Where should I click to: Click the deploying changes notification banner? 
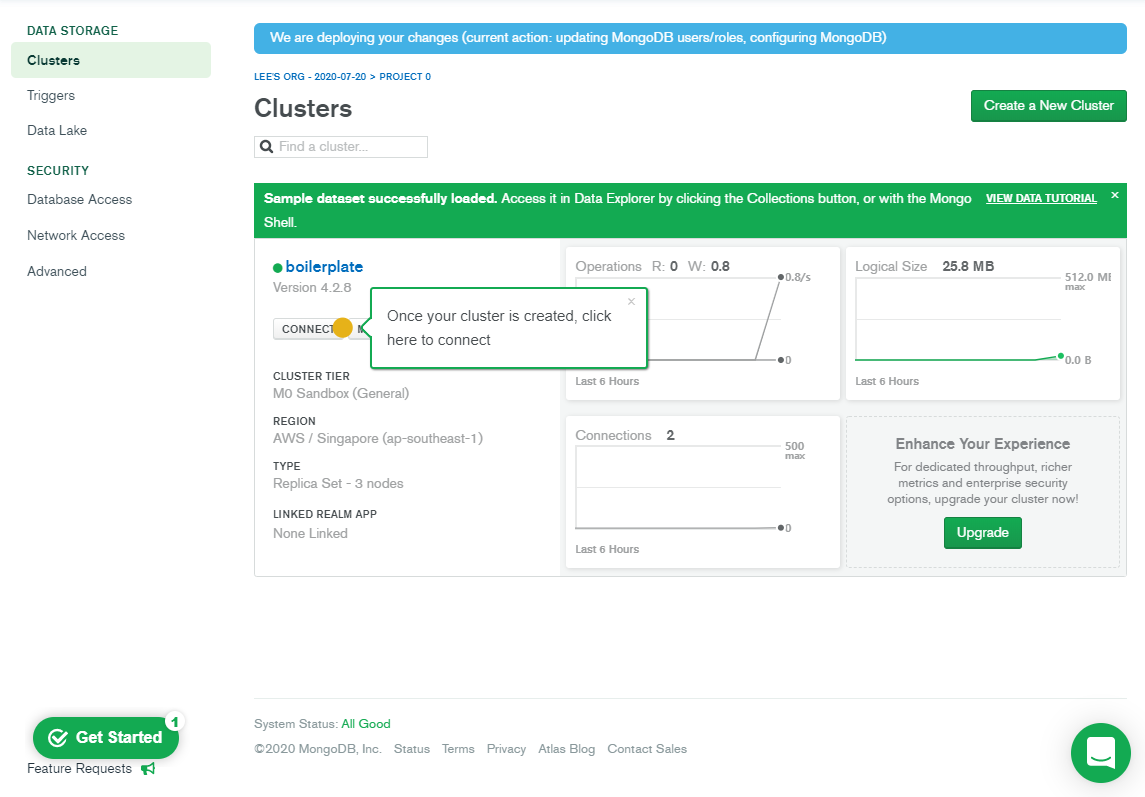click(690, 38)
